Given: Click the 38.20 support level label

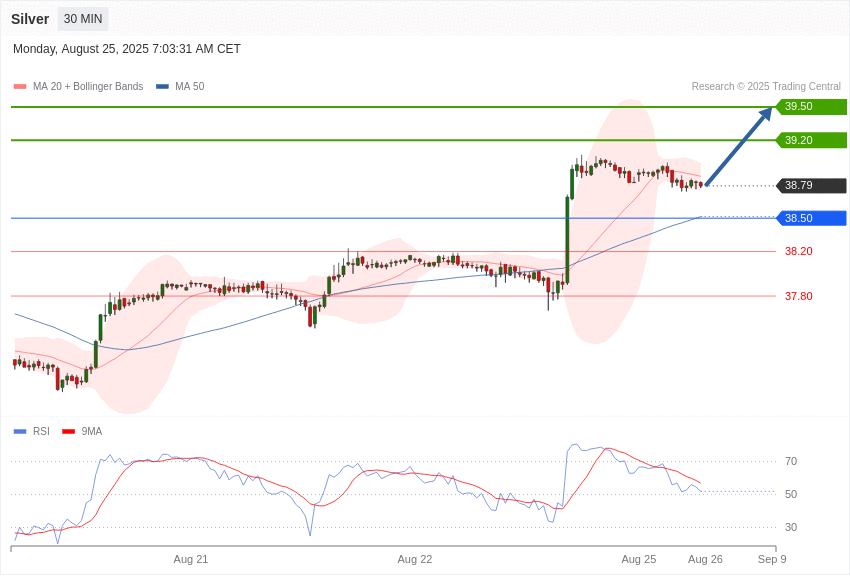Looking at the screenshot, I should tap(799, 251).
